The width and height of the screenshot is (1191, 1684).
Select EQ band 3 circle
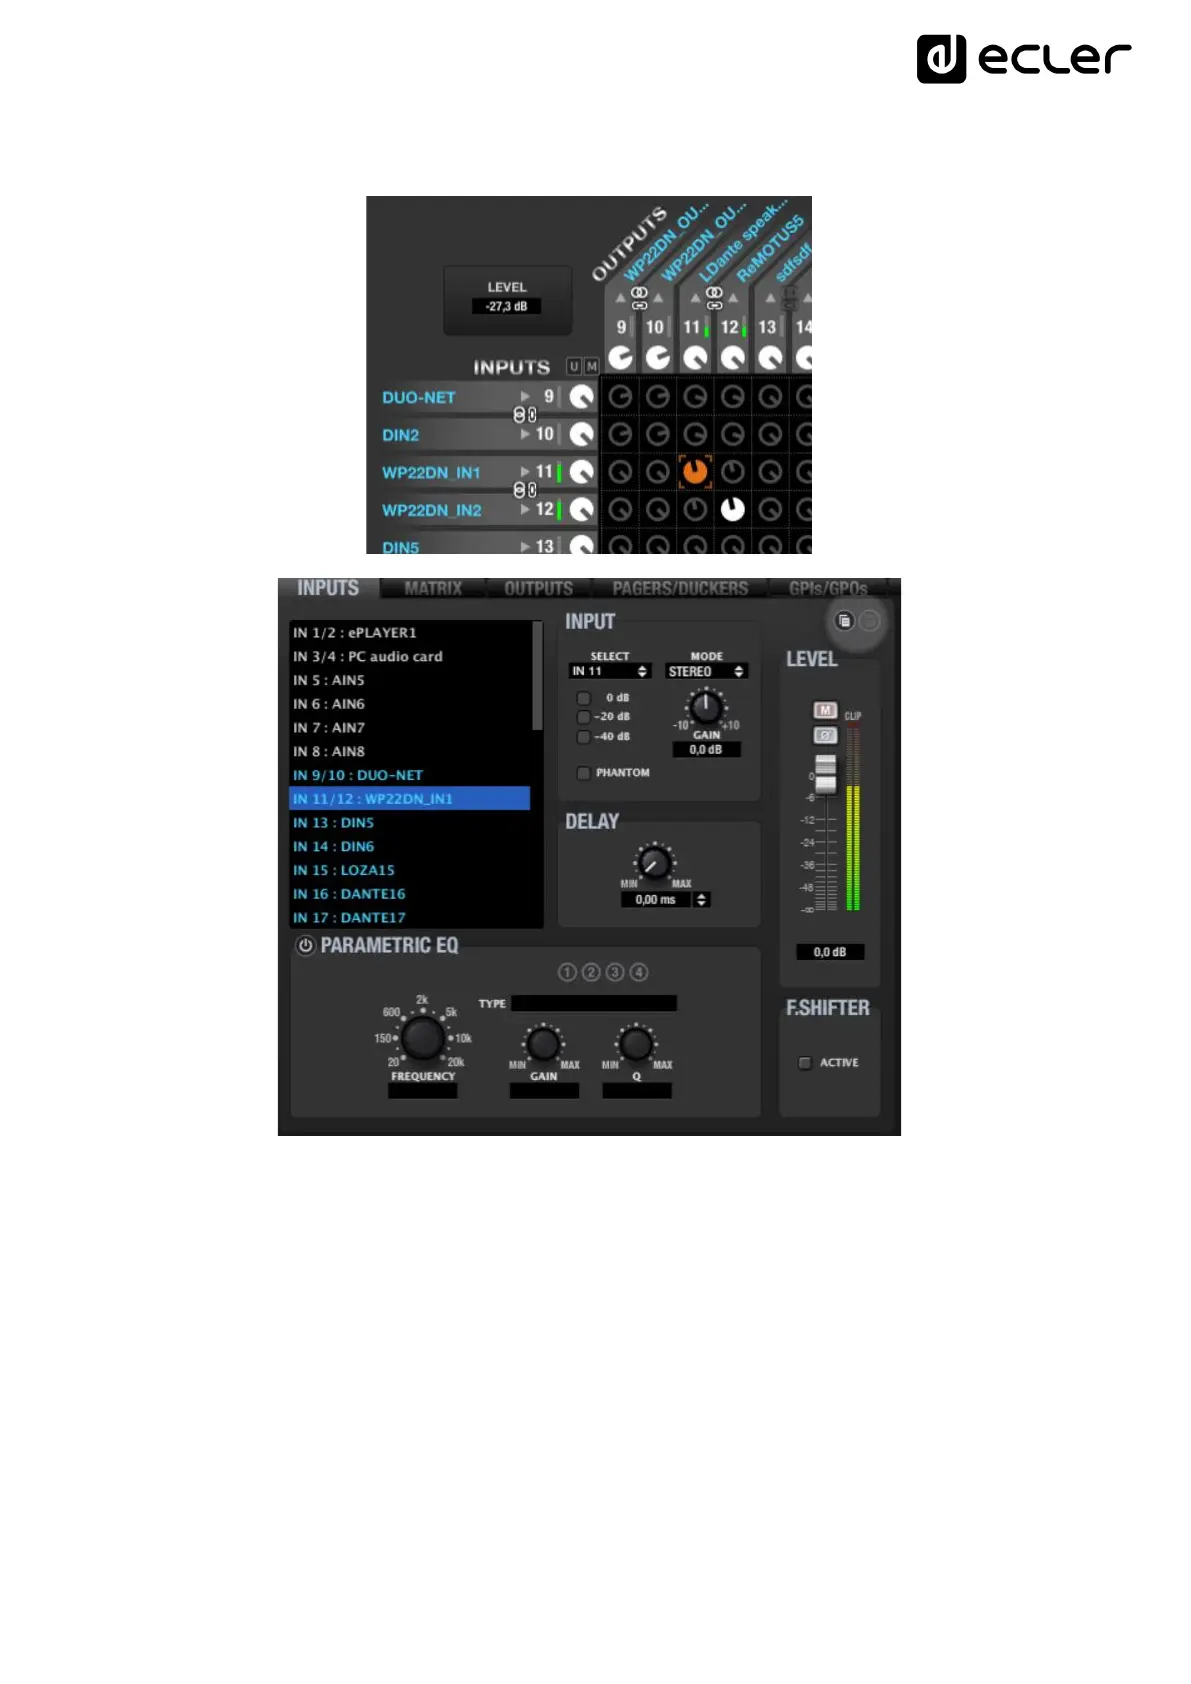point(615,972)
